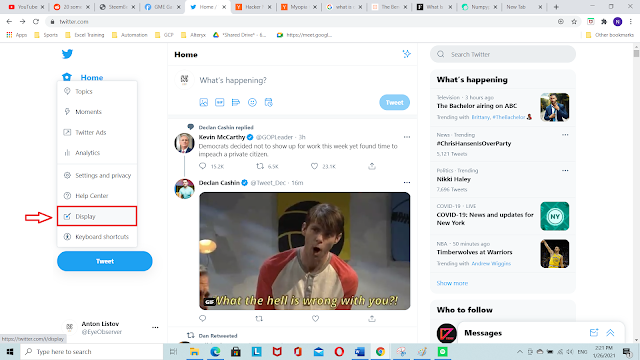Viewport: 640px width, 360px height.
Task: Retweet Declan Cashin's GIF tweet
Action: [259, 318]
